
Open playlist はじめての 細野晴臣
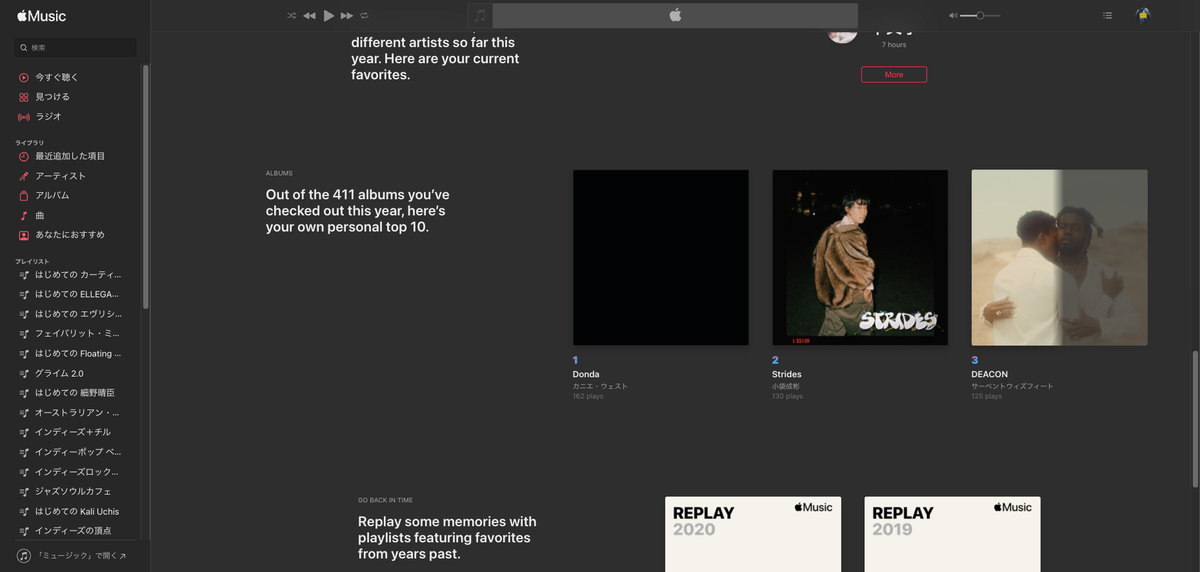pyautogui.click(x=75, y=393)
